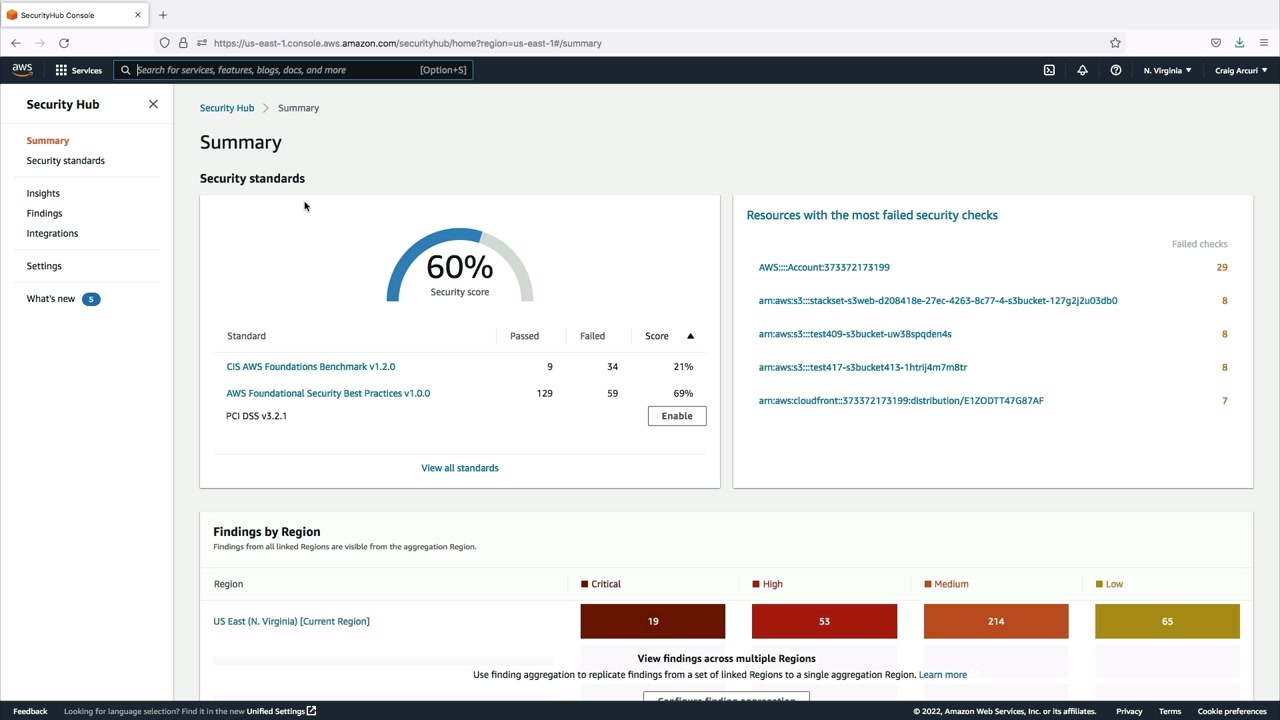Open the browser application menu

coord(1264,43)
